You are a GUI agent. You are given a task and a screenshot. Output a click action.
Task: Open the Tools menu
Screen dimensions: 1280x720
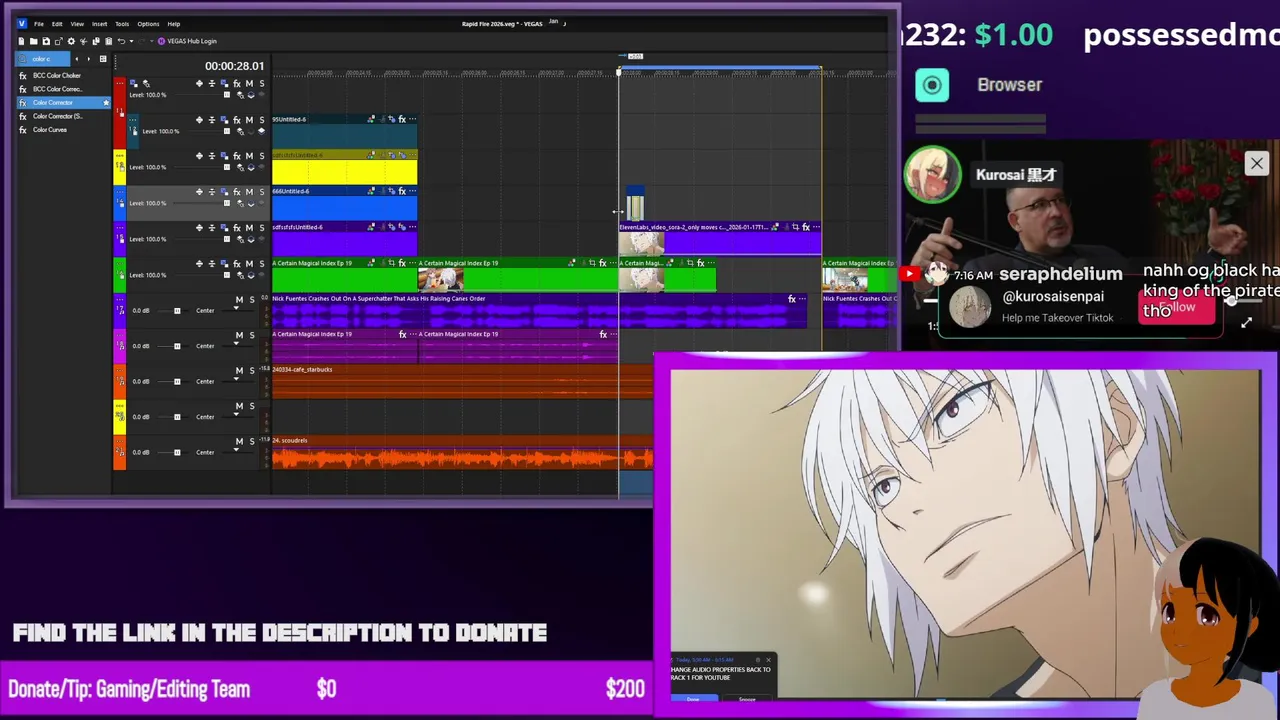point(122,24)
